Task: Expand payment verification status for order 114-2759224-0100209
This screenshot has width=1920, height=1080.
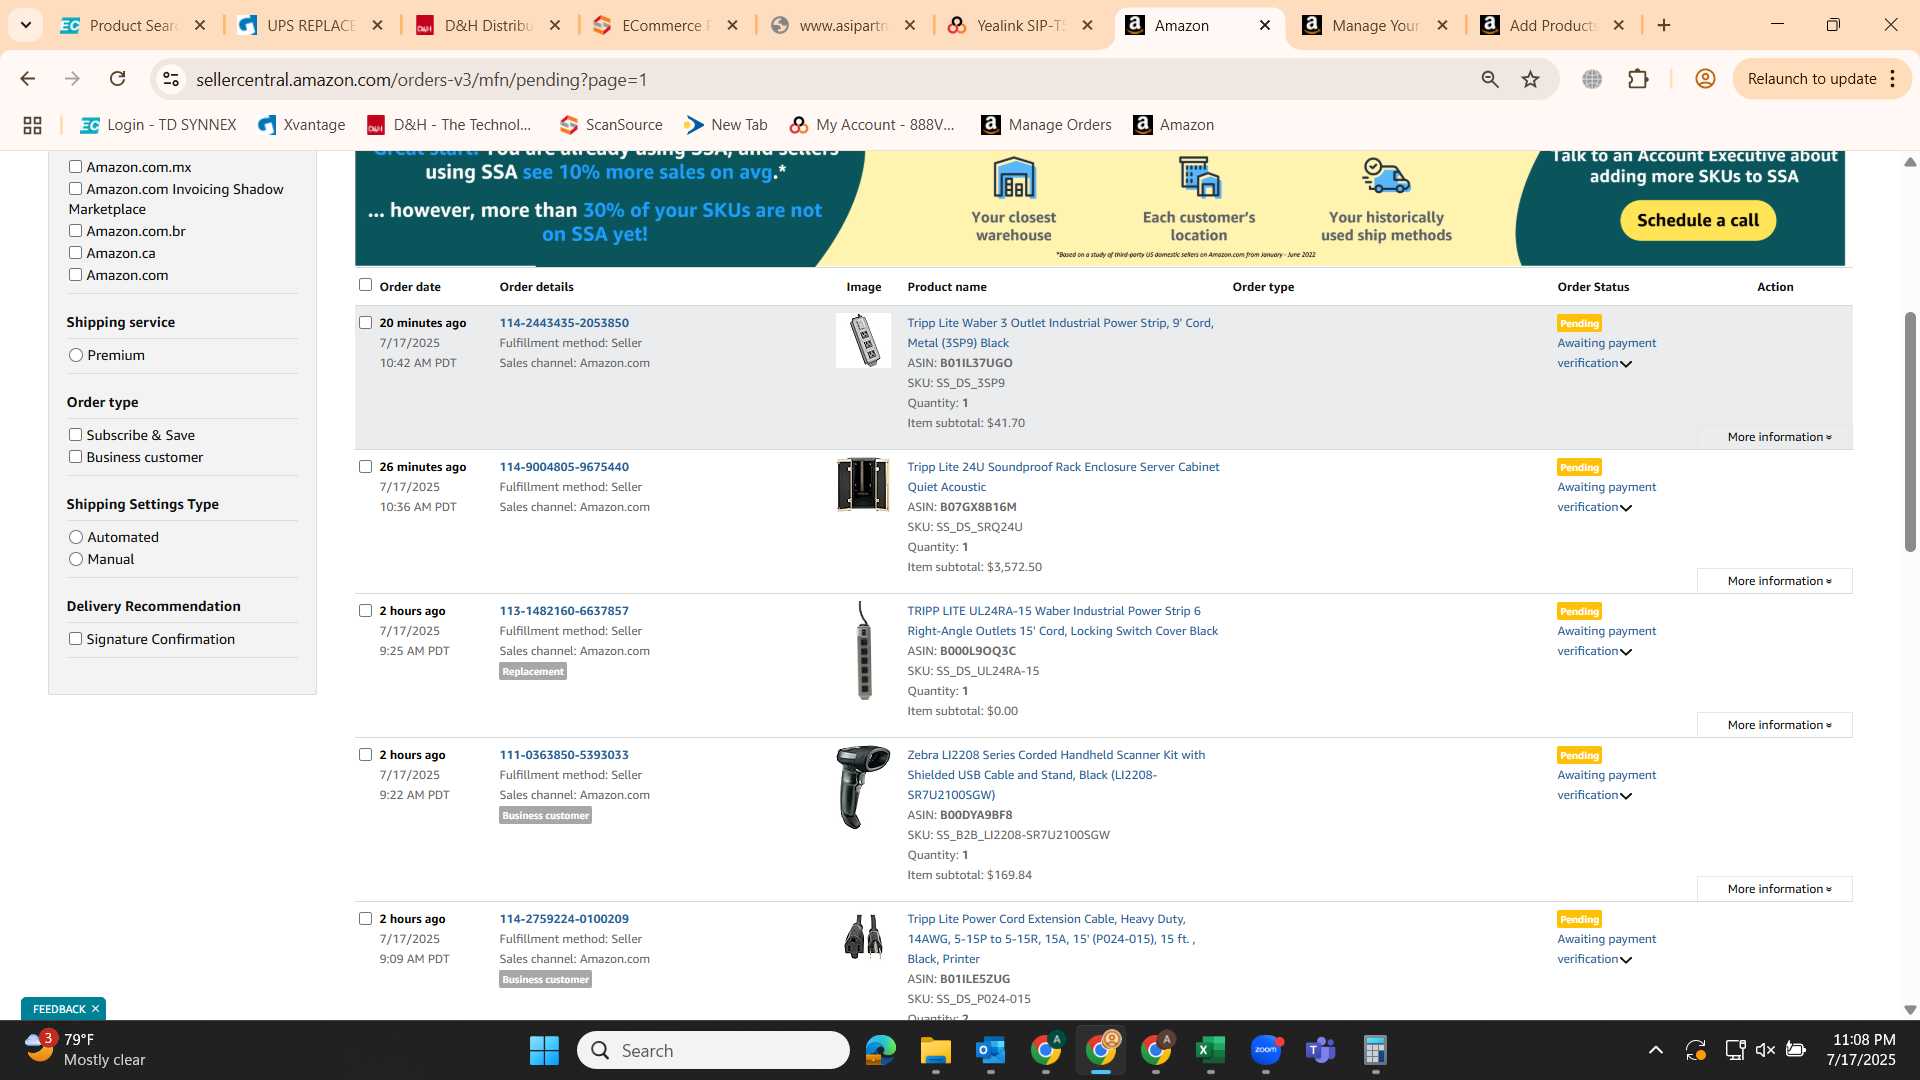Action: pos(1626,960)
